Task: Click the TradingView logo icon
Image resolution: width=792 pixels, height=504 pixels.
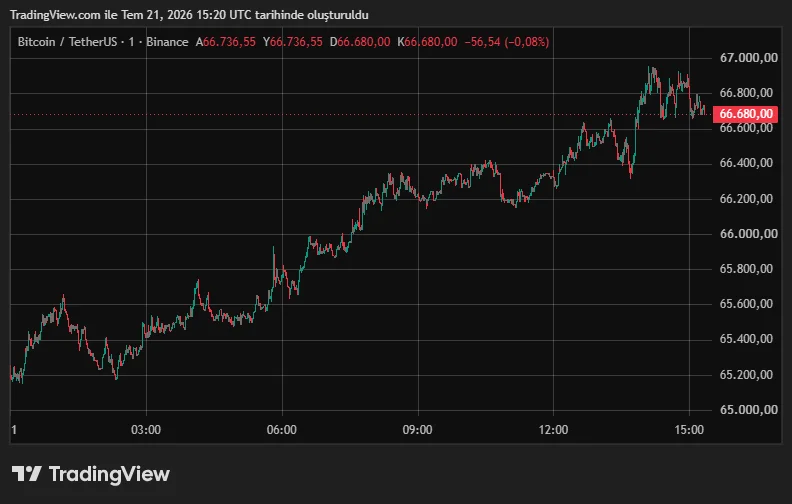Action: coord(27,474)
